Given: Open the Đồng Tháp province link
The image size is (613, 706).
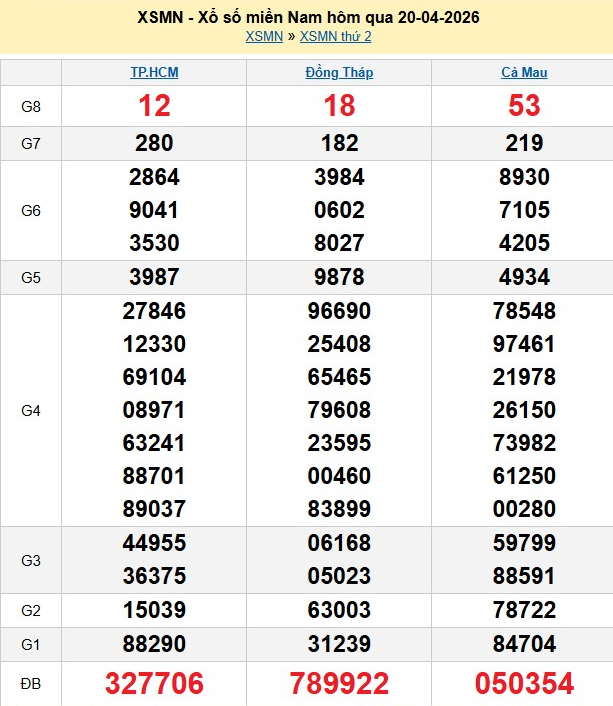Looking at the screenshot, I should 338,73.
